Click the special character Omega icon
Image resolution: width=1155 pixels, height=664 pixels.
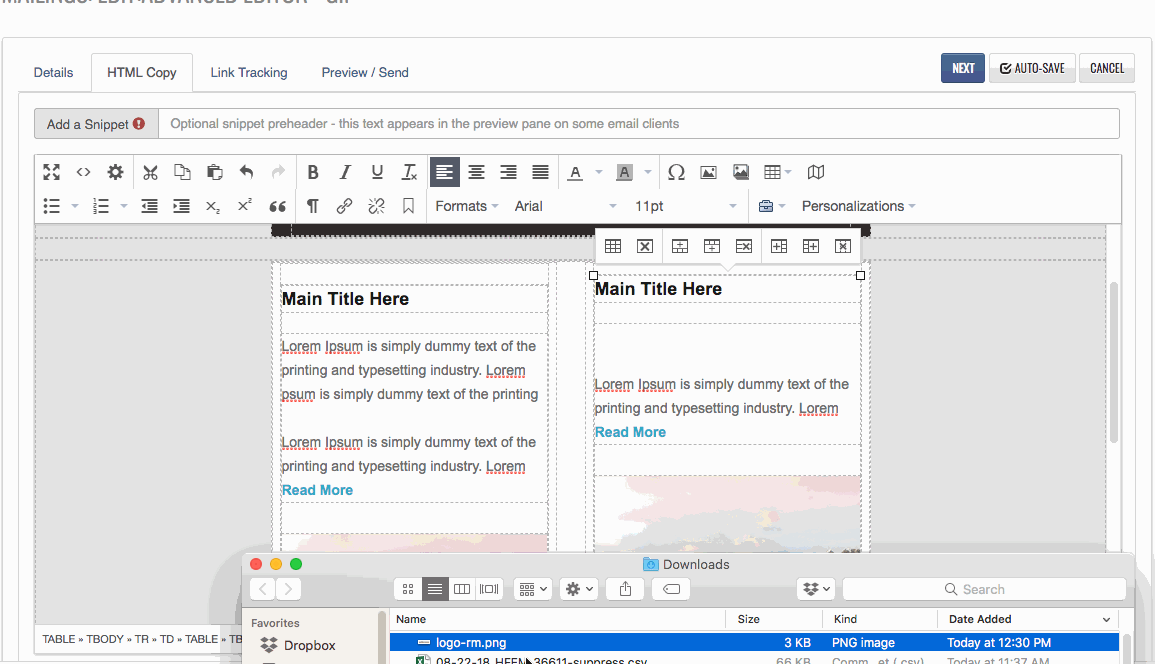tap(676, 172)
